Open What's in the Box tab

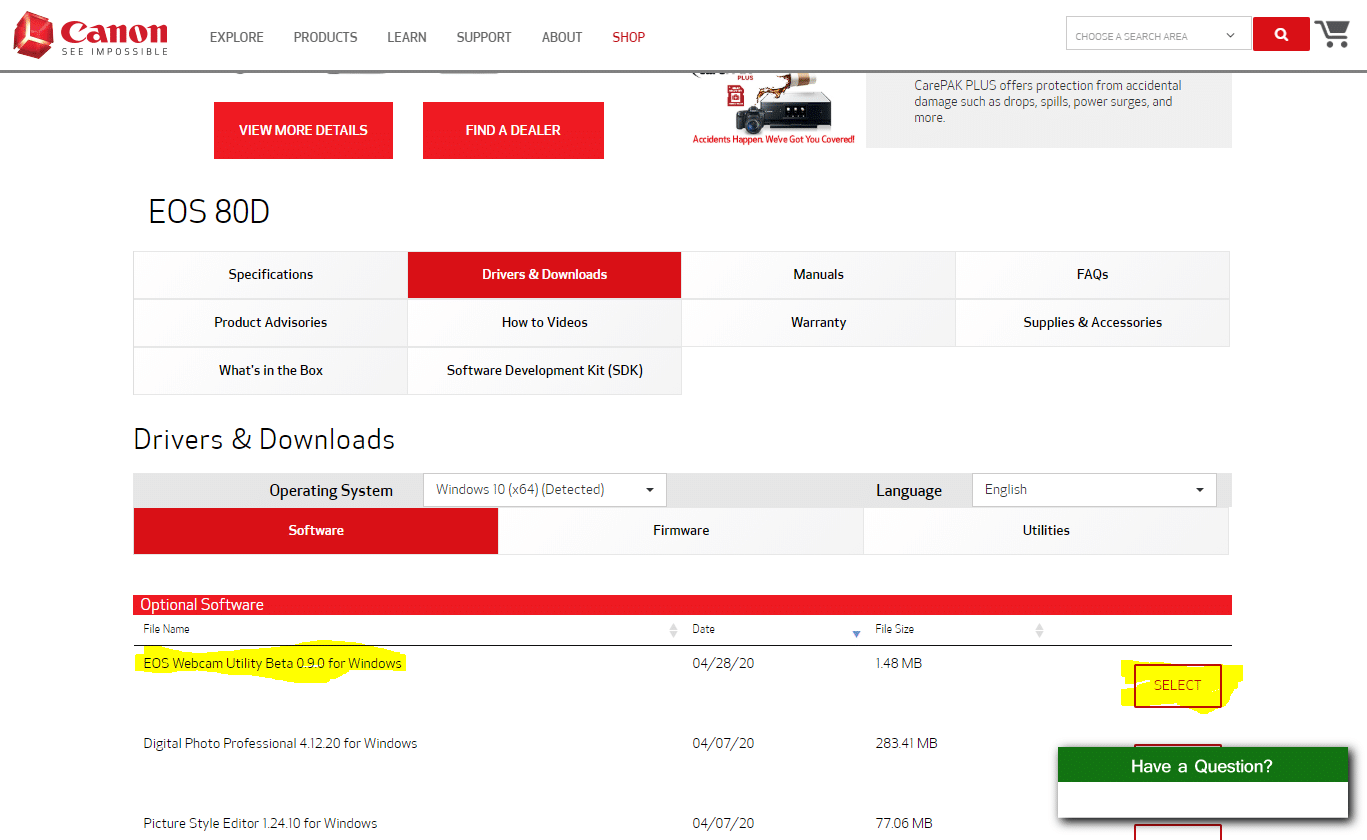point(271,371)
